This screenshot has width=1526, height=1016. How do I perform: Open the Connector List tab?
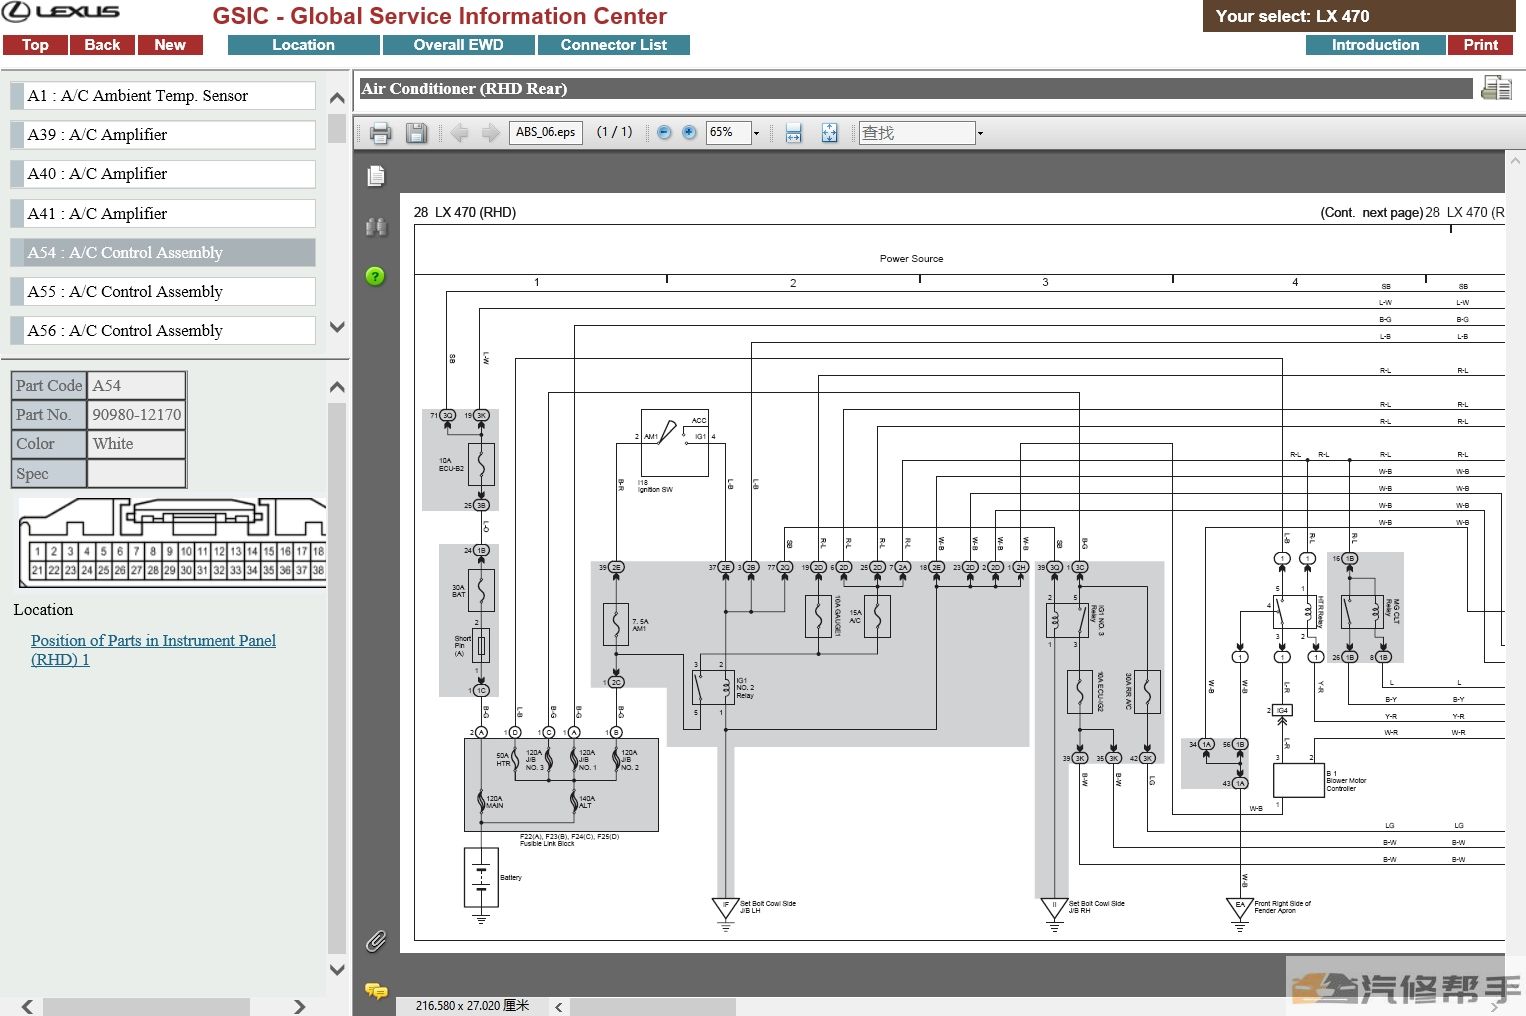tap(614, 45)
